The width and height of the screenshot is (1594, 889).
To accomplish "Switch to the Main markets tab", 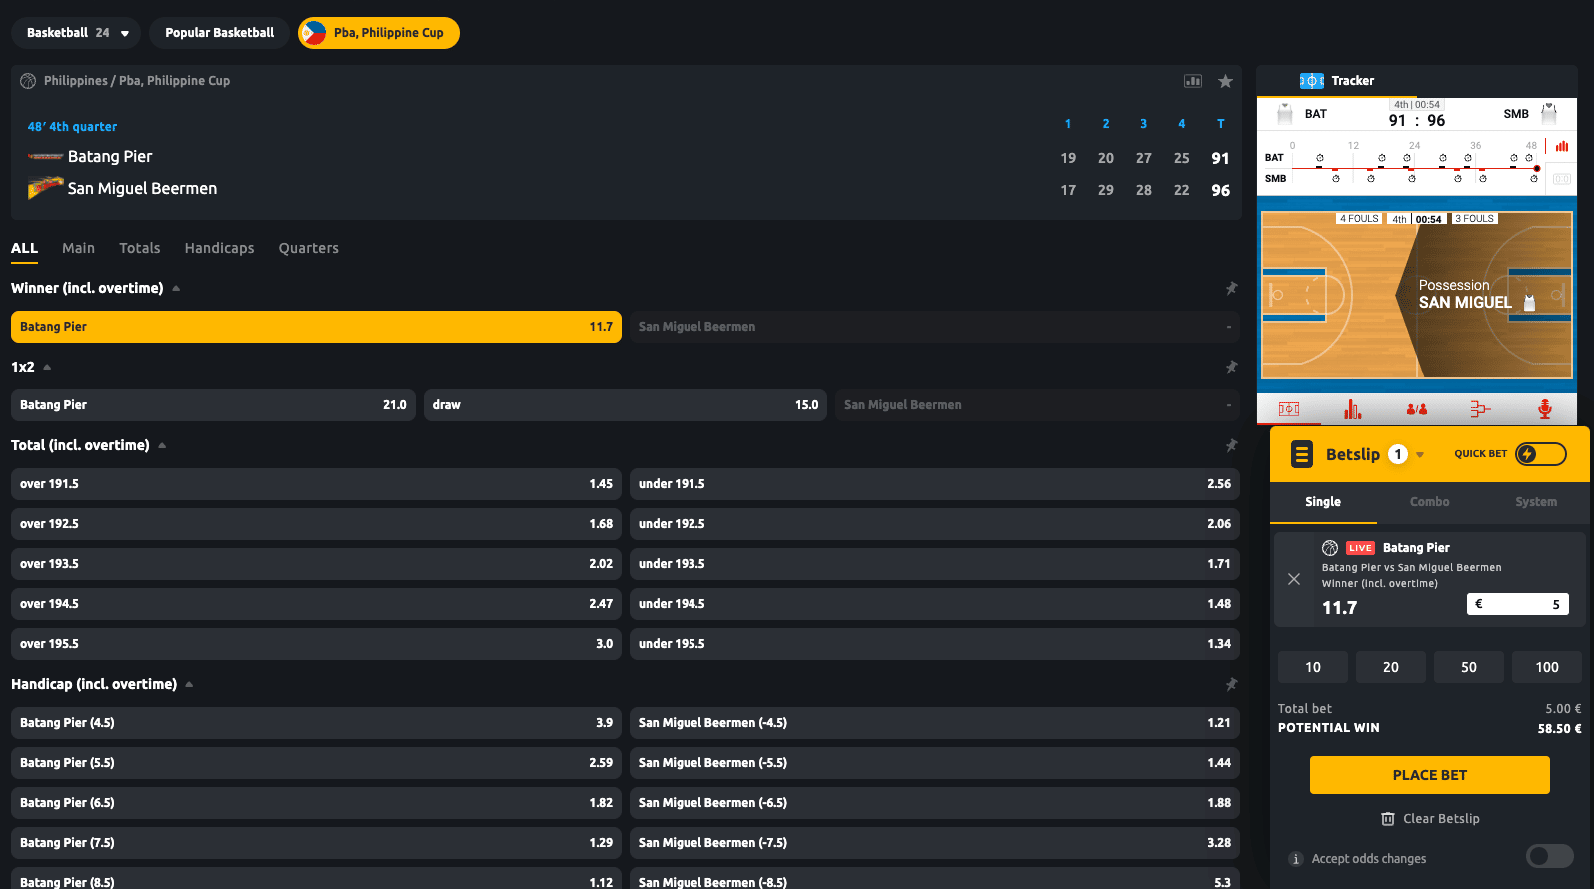I will coord(78,248).
